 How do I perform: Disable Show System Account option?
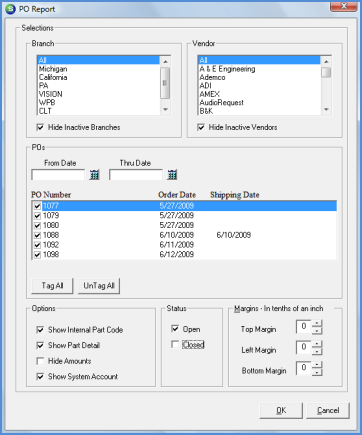click(x=40, y=377)
